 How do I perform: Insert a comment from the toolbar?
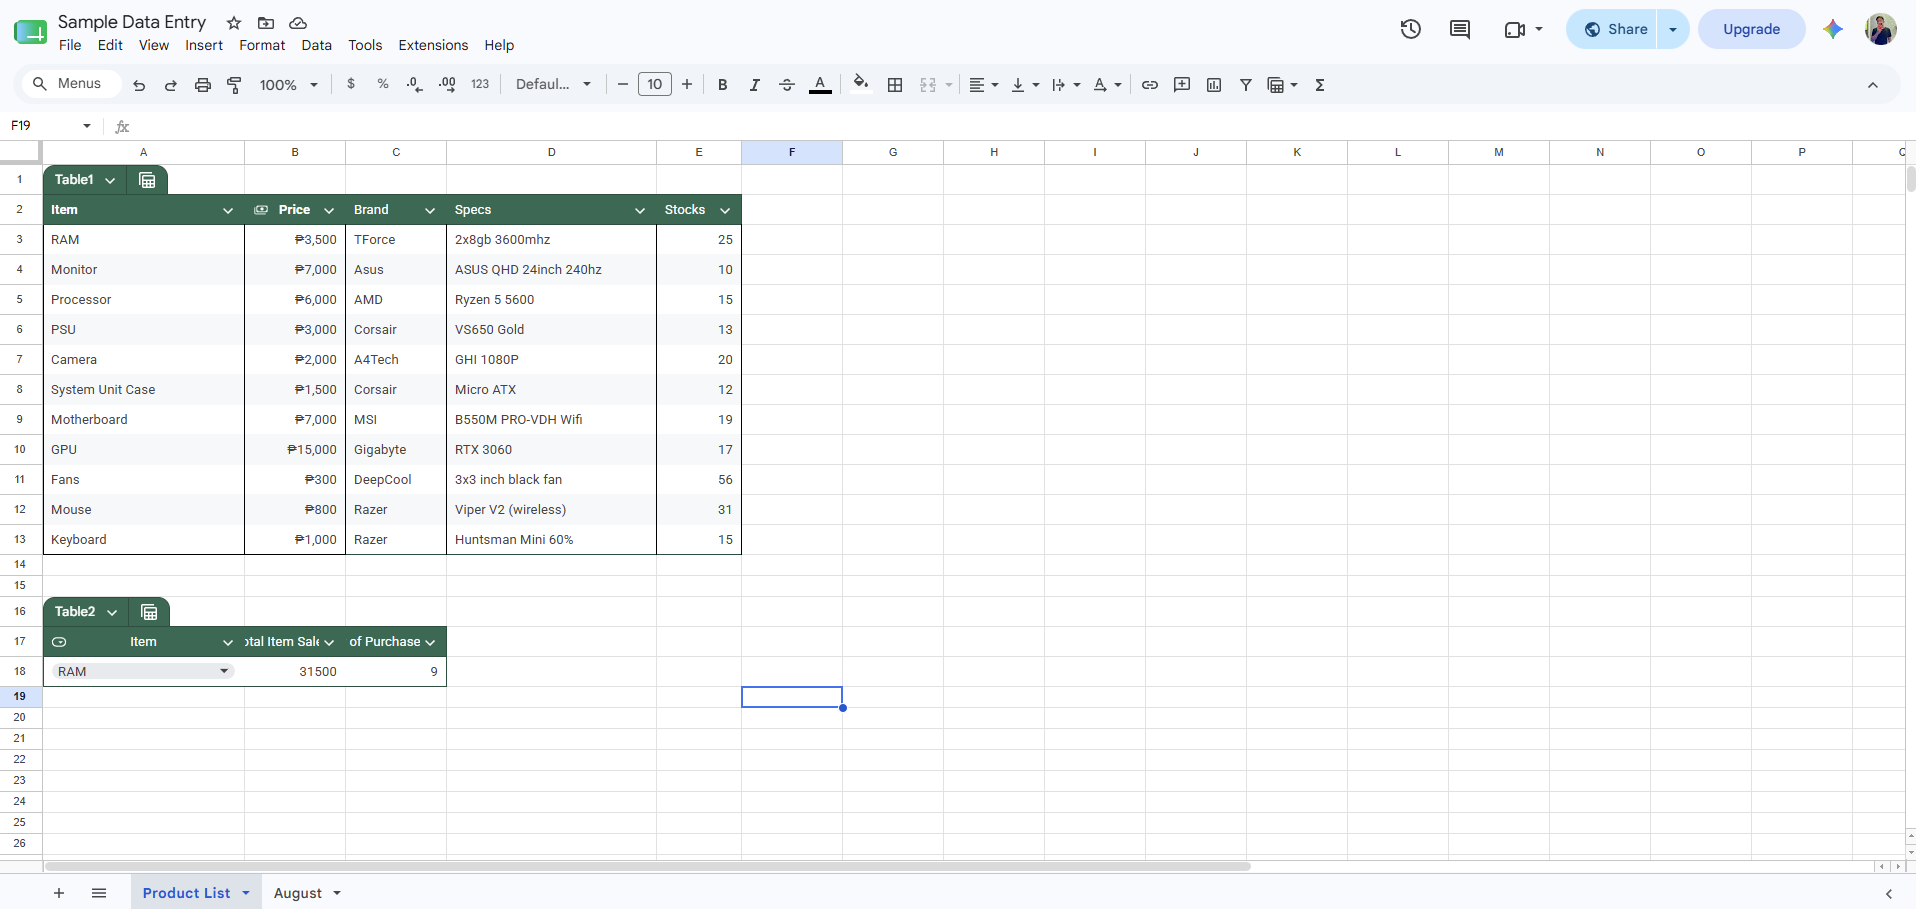(x=1182, y=85)
